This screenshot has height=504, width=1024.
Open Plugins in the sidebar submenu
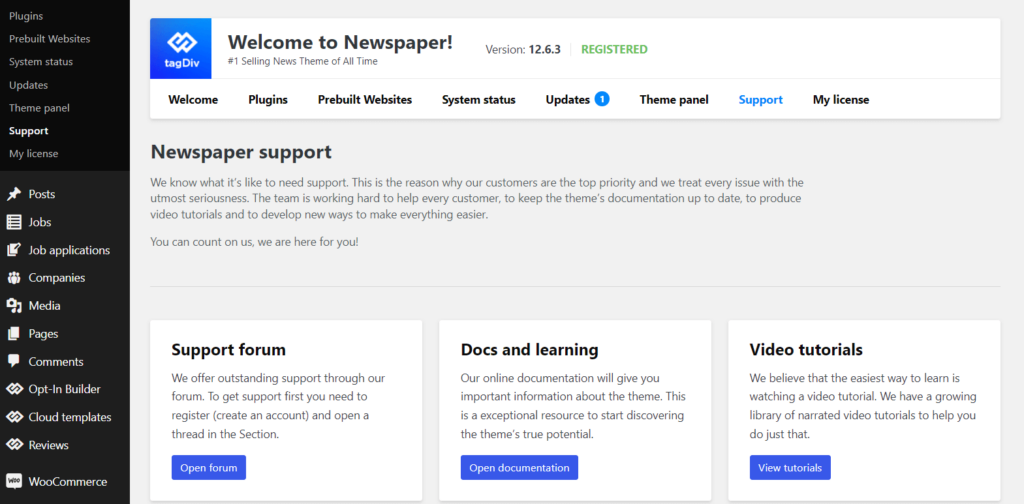coord(26,16)
